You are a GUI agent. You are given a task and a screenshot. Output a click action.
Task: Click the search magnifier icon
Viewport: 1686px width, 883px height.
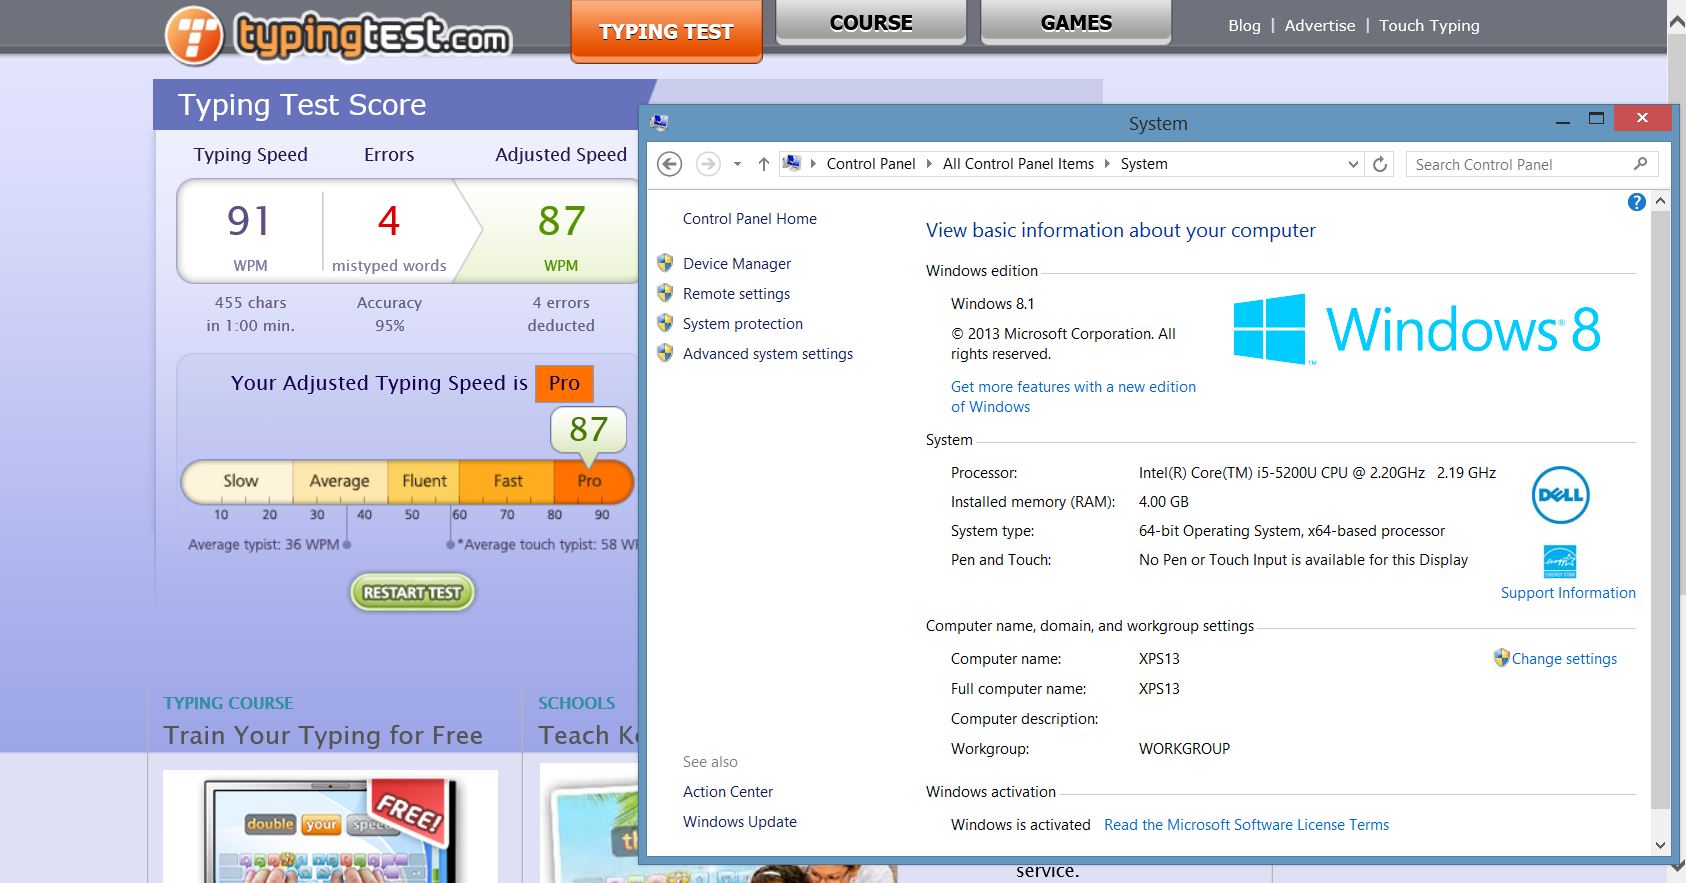click(1640, 164)
